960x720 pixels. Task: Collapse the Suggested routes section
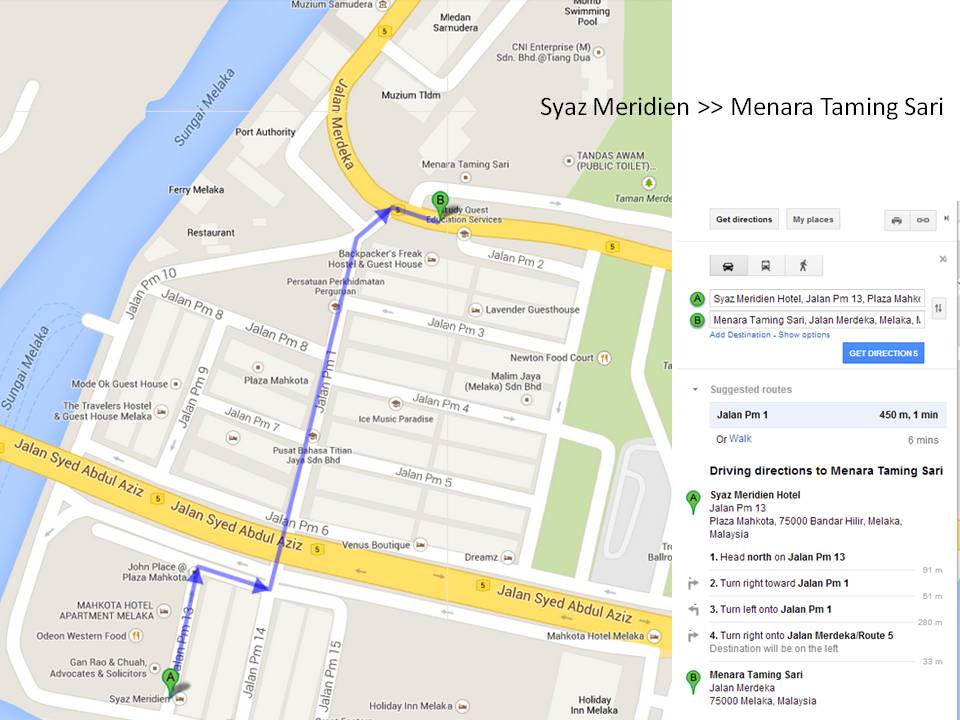(695, 389)
